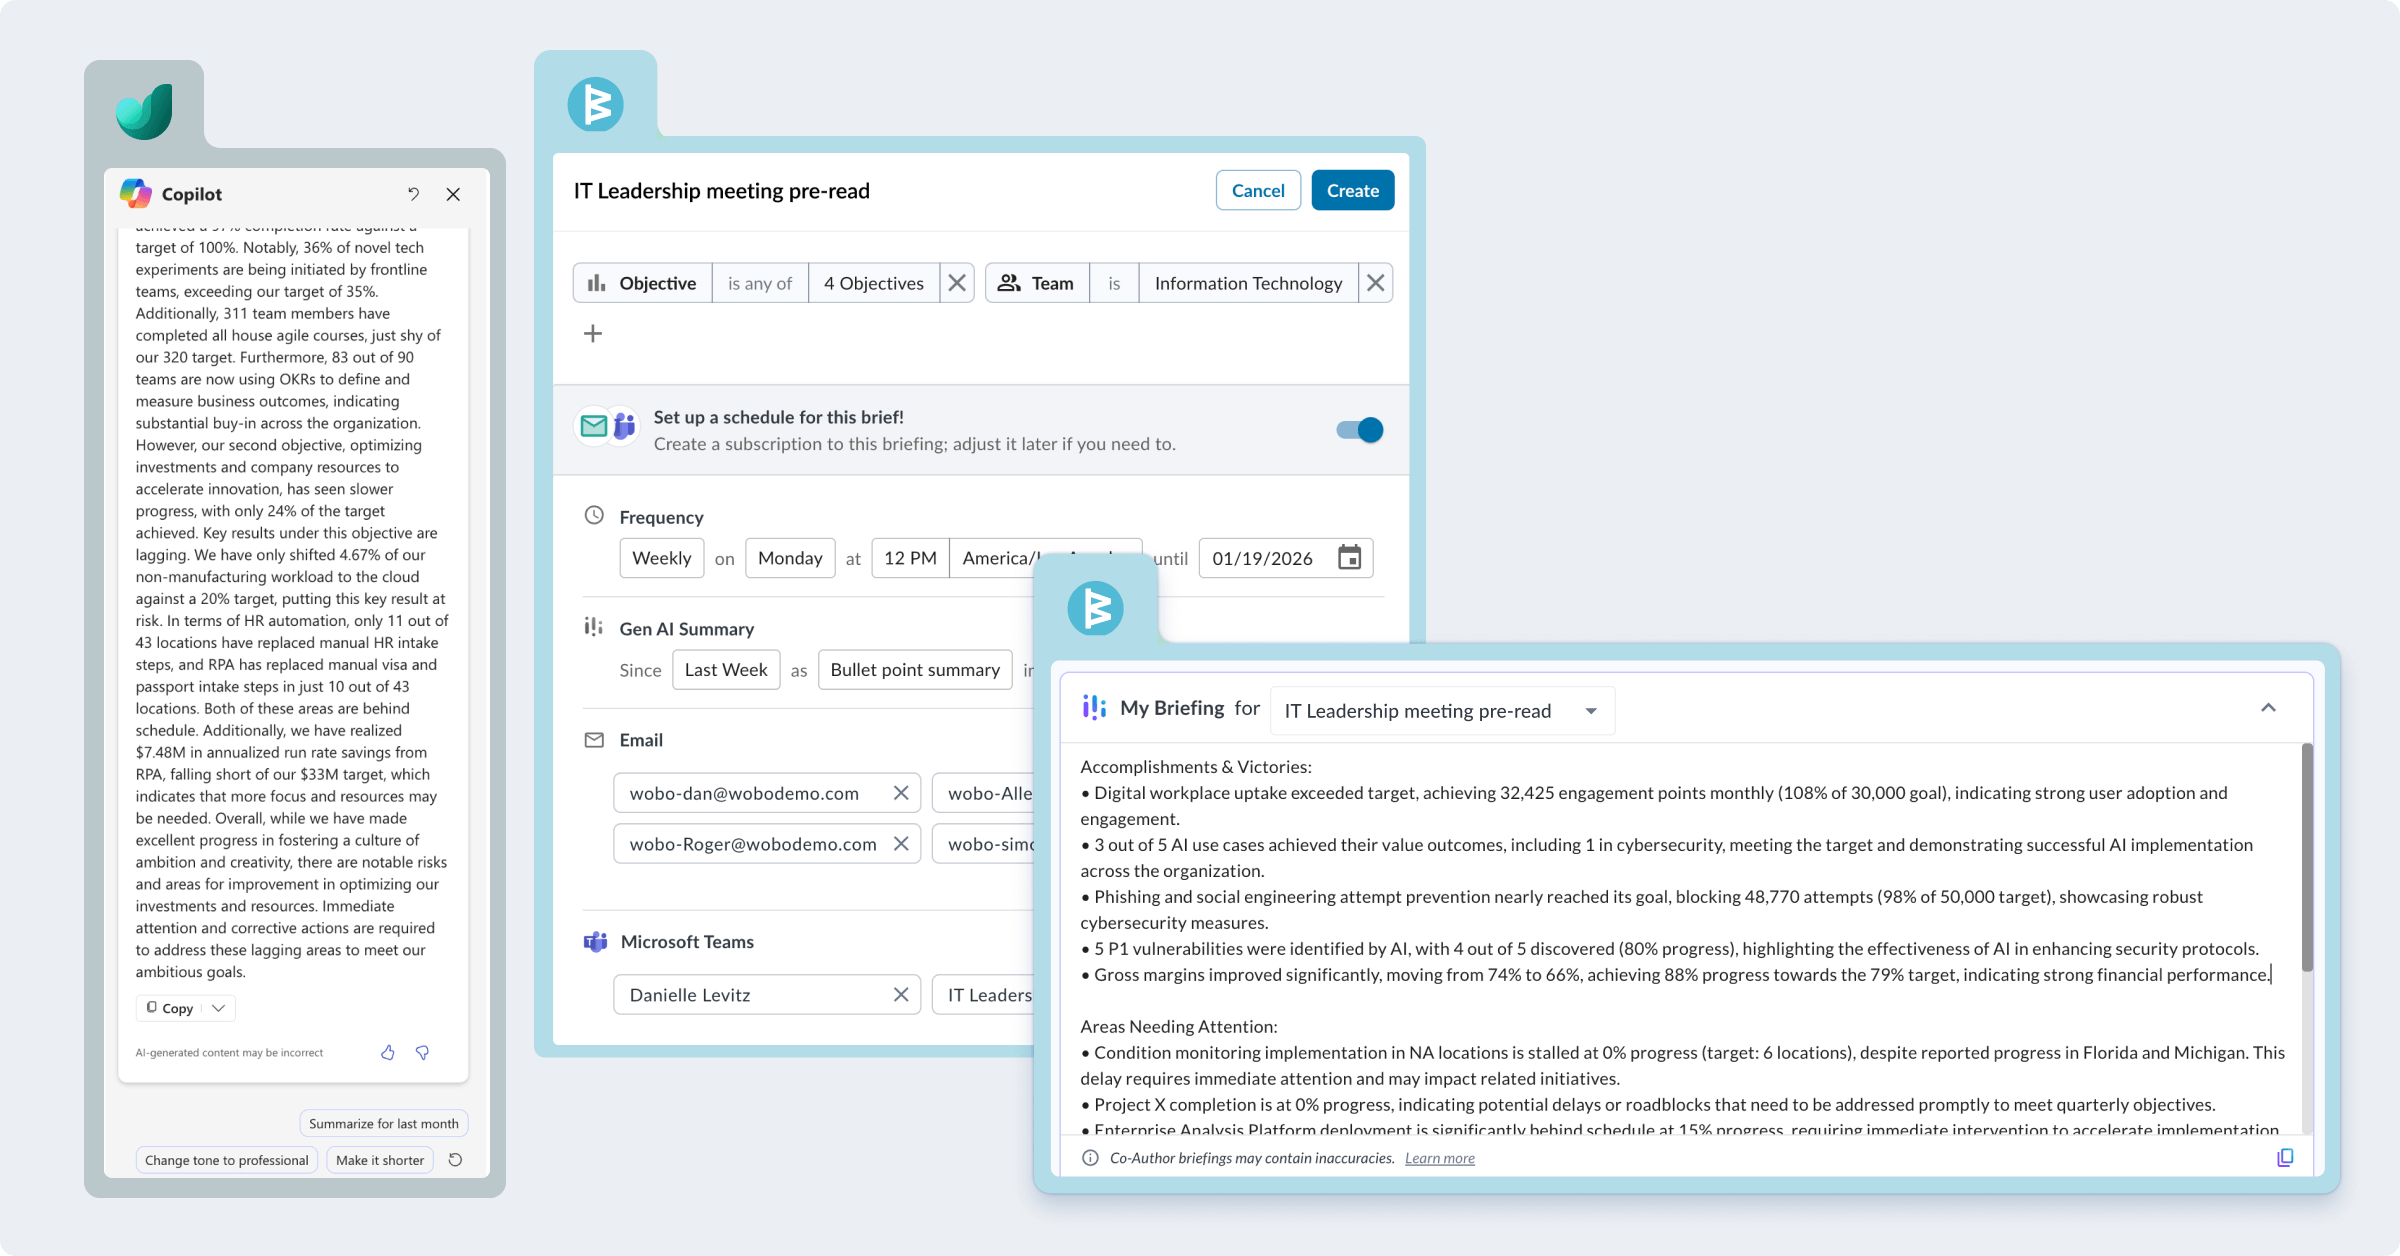Click the Email section envelope icon
This screenshot has width=2400, height=1256.
pyautogui.click(x=594, y=740)
